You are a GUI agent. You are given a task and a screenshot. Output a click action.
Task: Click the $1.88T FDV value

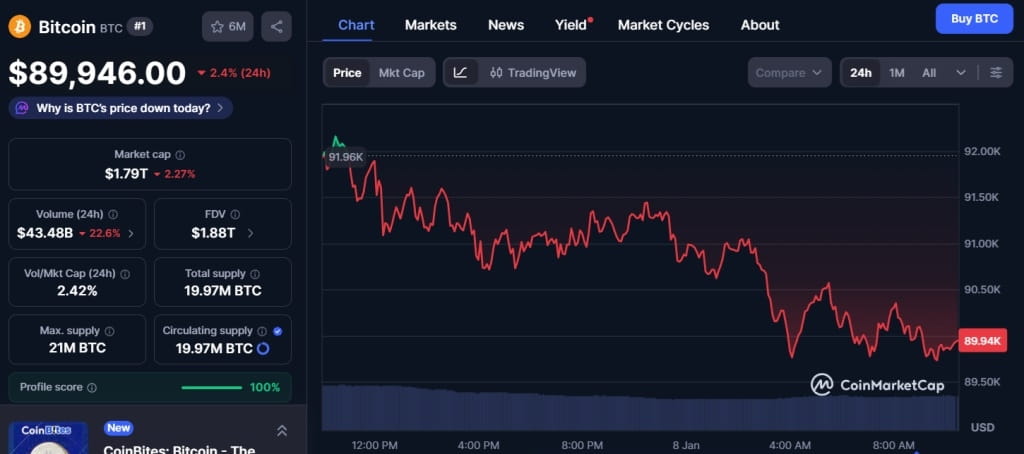213,233
